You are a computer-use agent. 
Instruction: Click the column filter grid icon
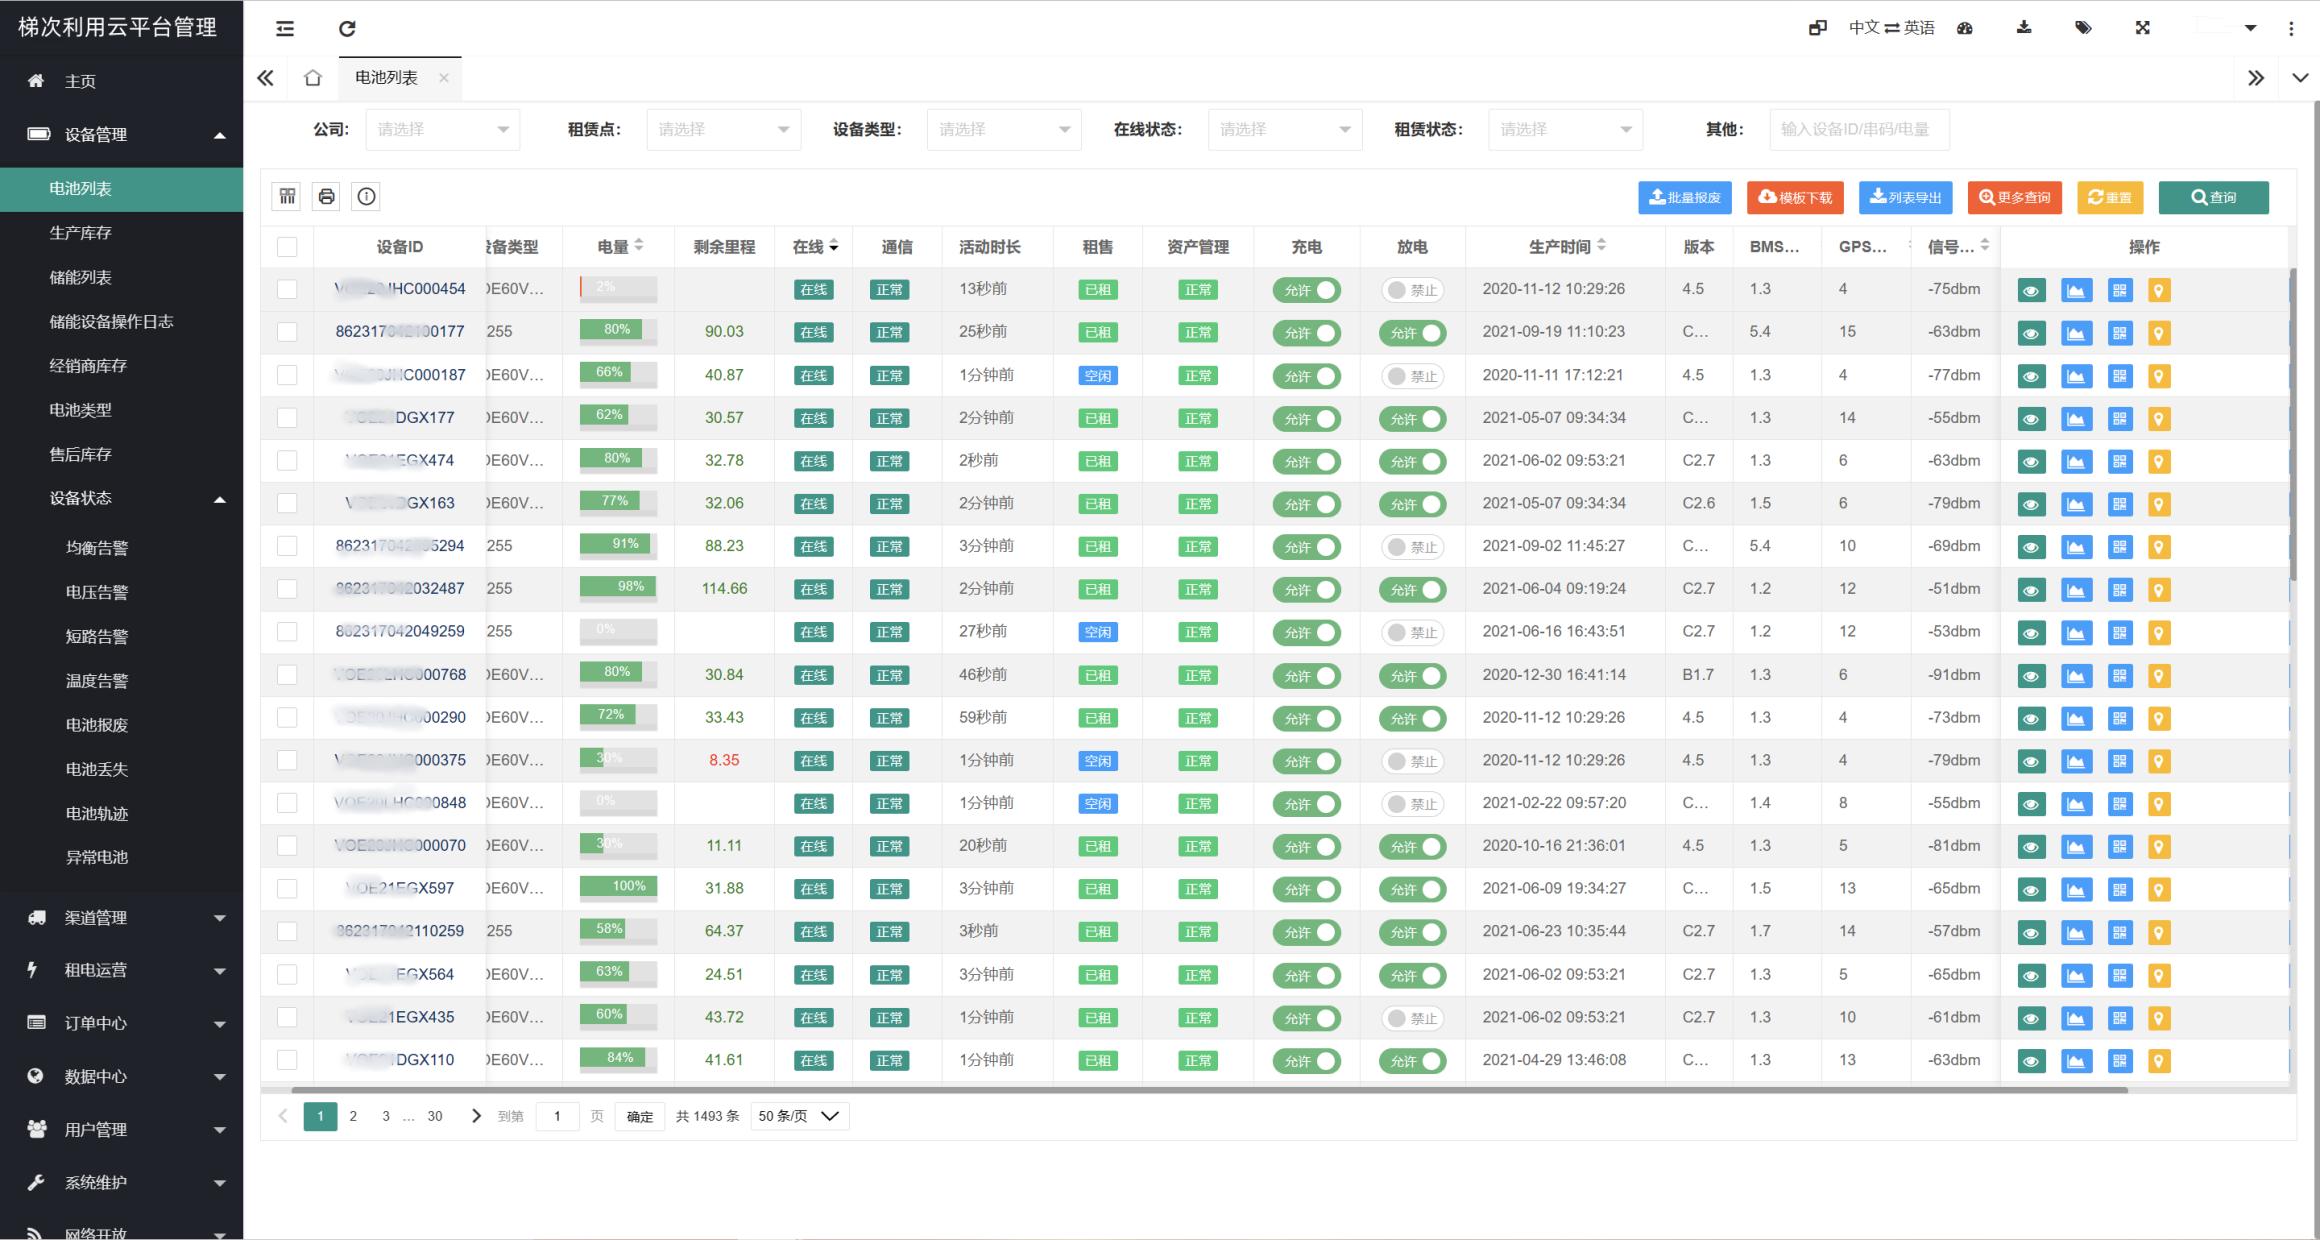(287, 197)
